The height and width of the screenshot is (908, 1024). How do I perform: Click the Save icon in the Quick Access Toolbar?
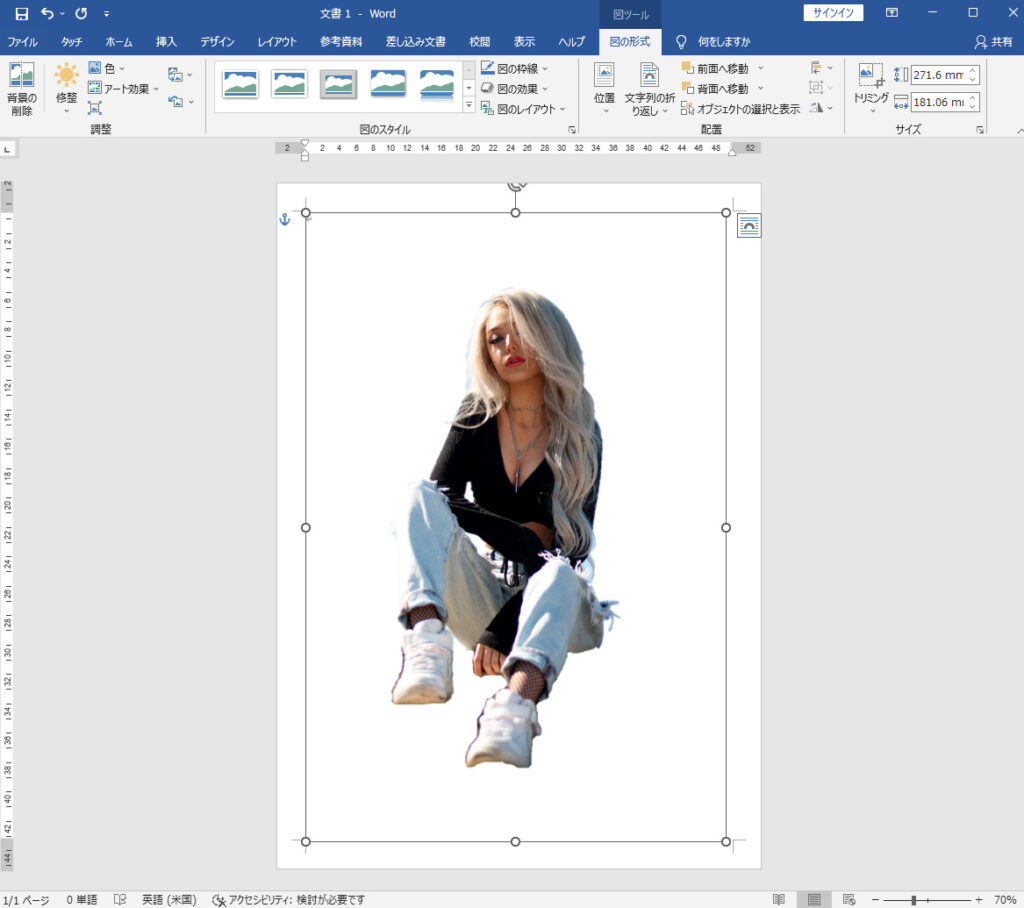click(x=21, y=14)
